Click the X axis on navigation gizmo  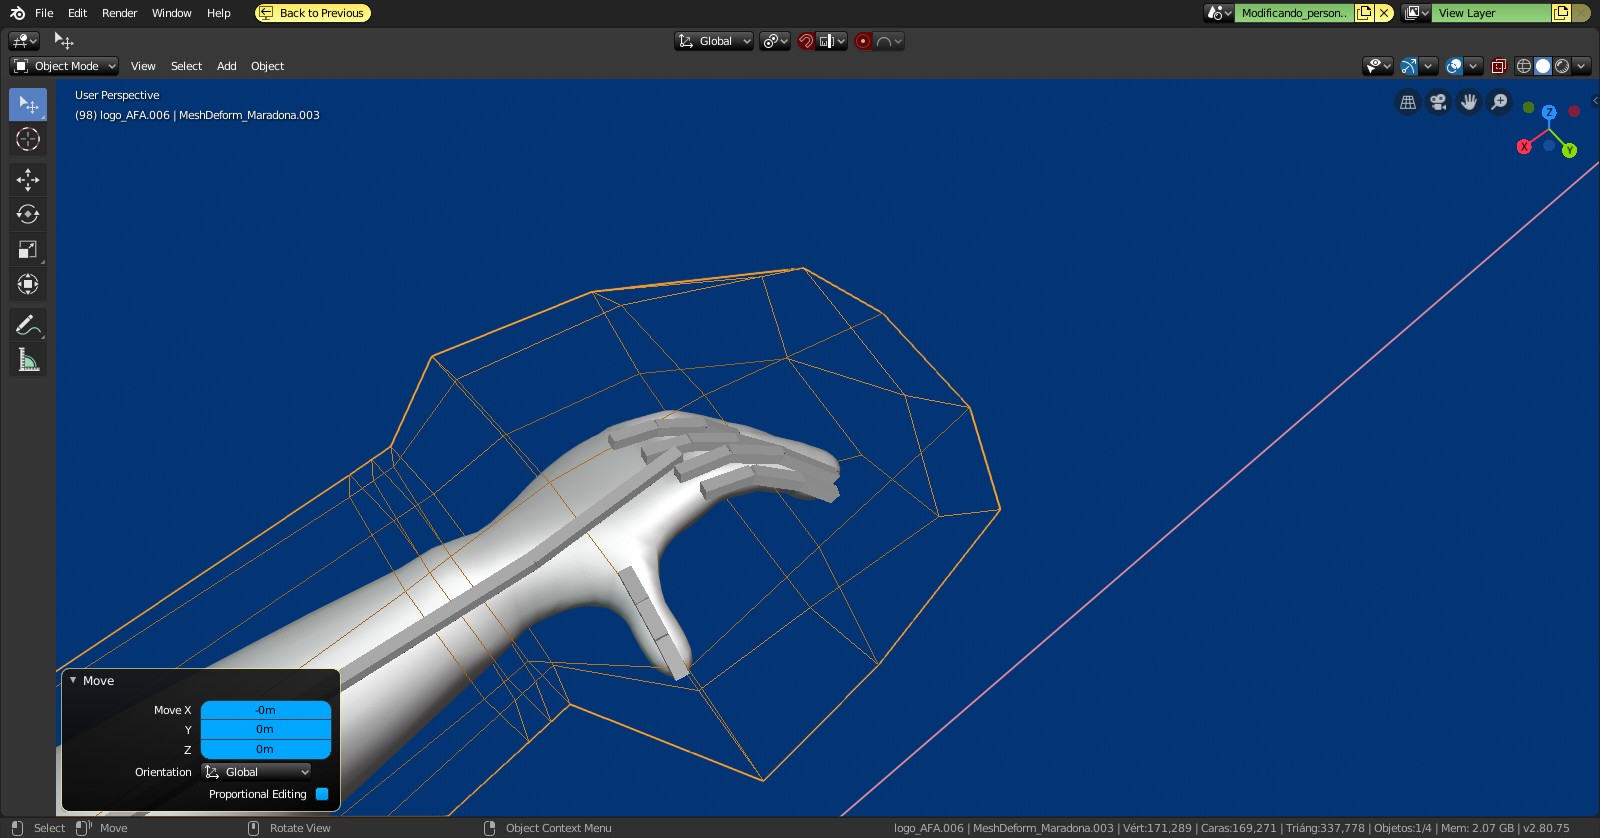point(1524,147)
